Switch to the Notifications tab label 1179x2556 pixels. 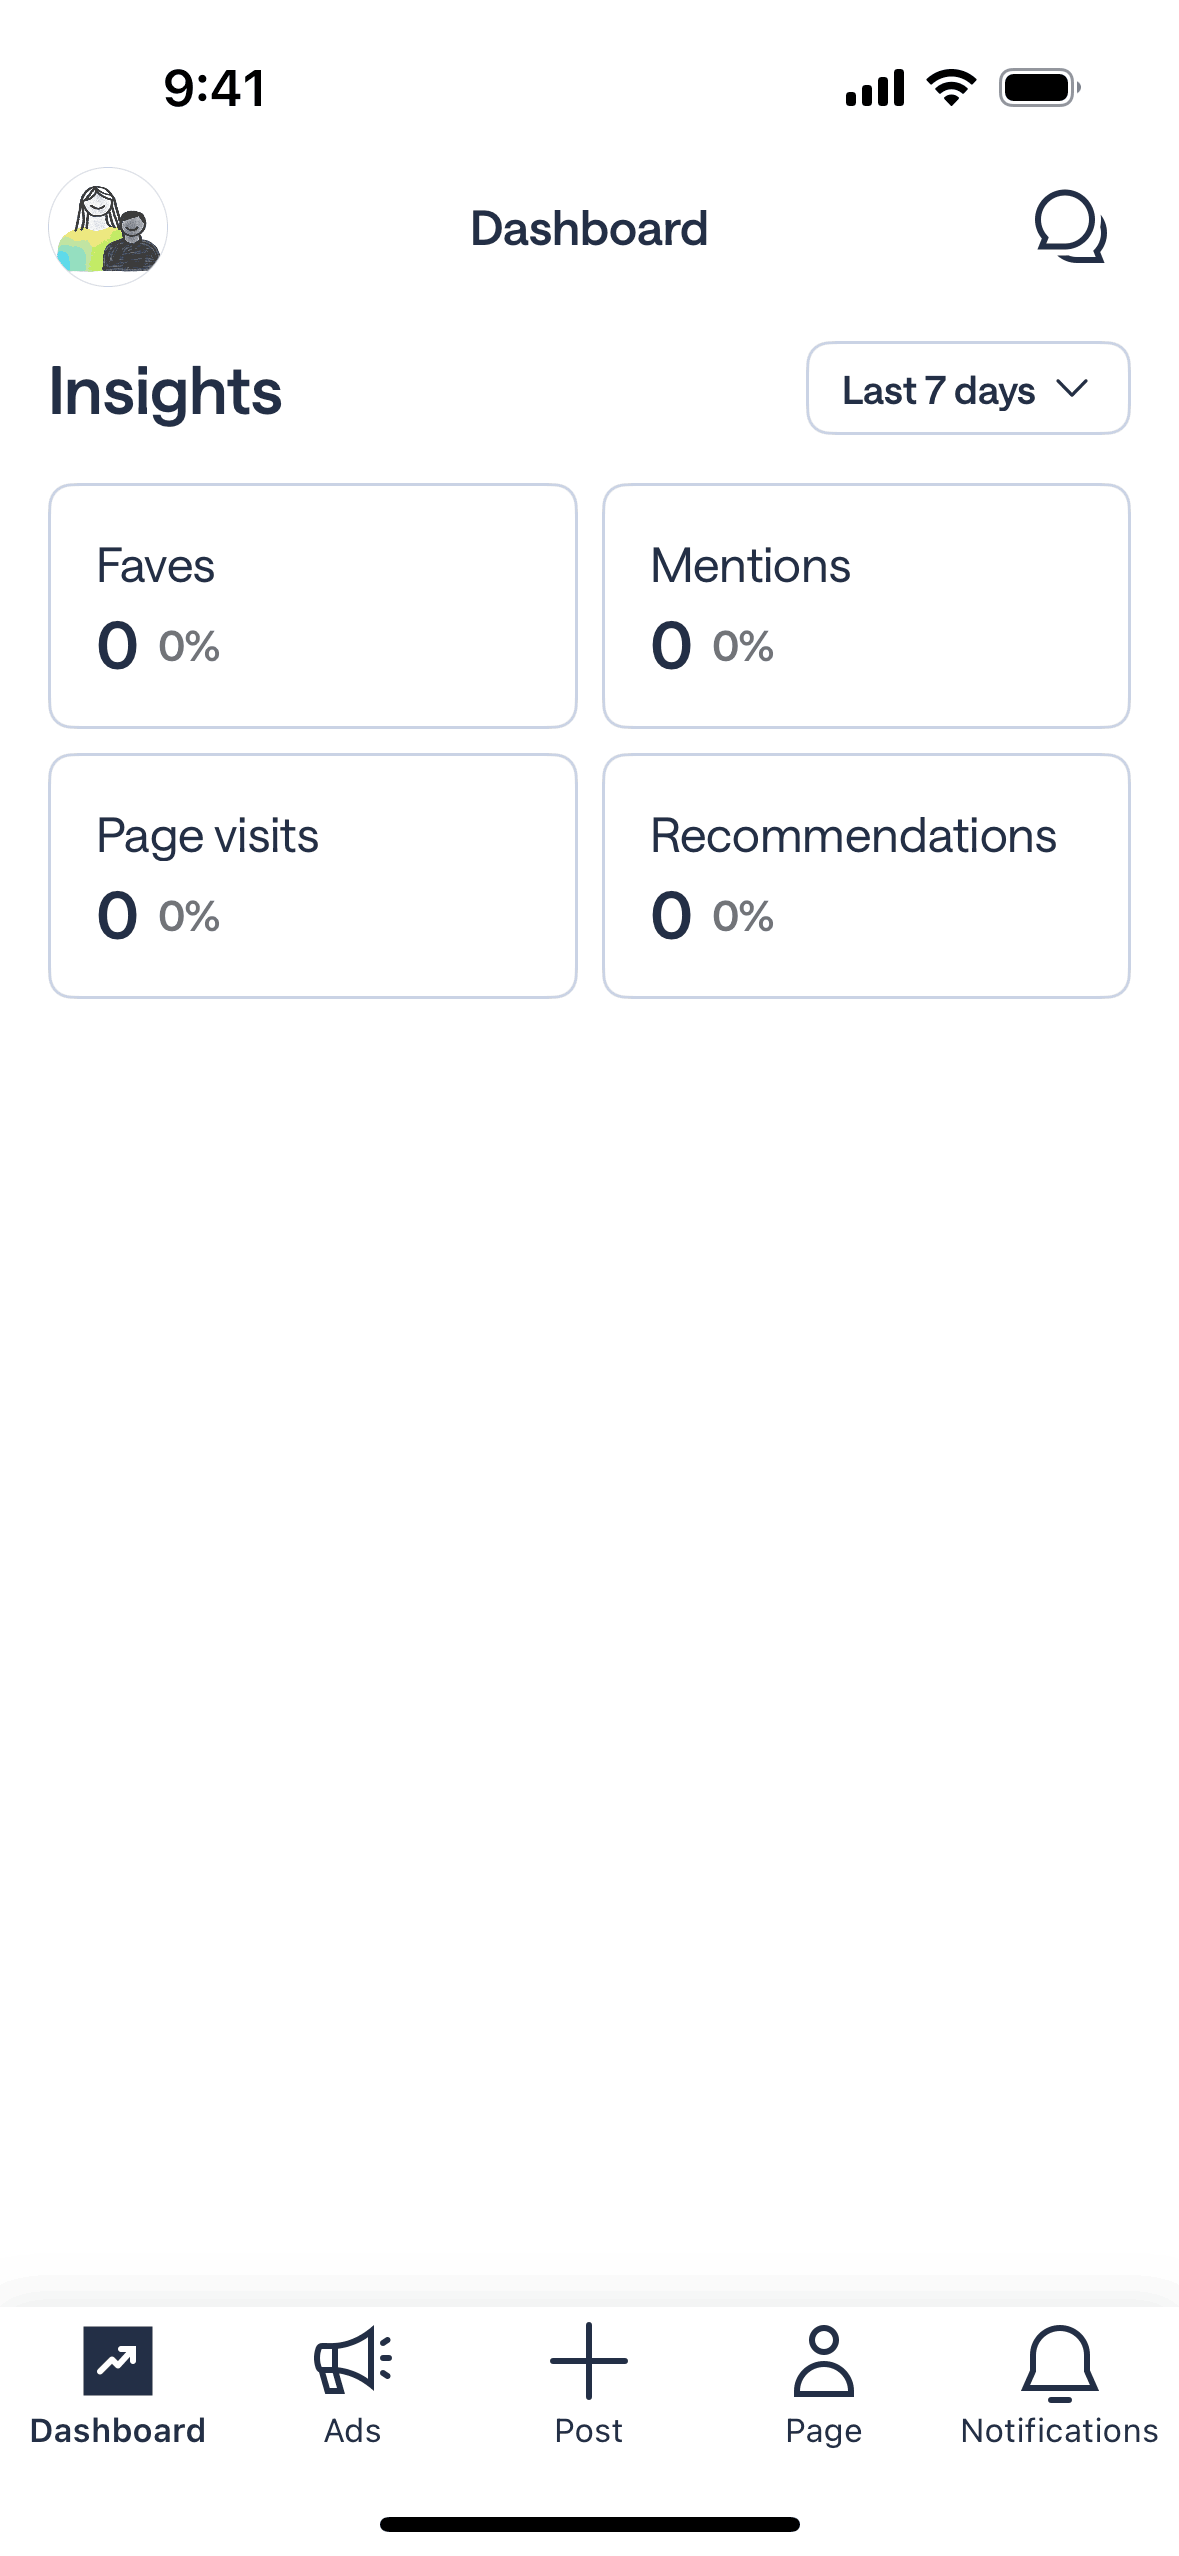point(1059,2431)
